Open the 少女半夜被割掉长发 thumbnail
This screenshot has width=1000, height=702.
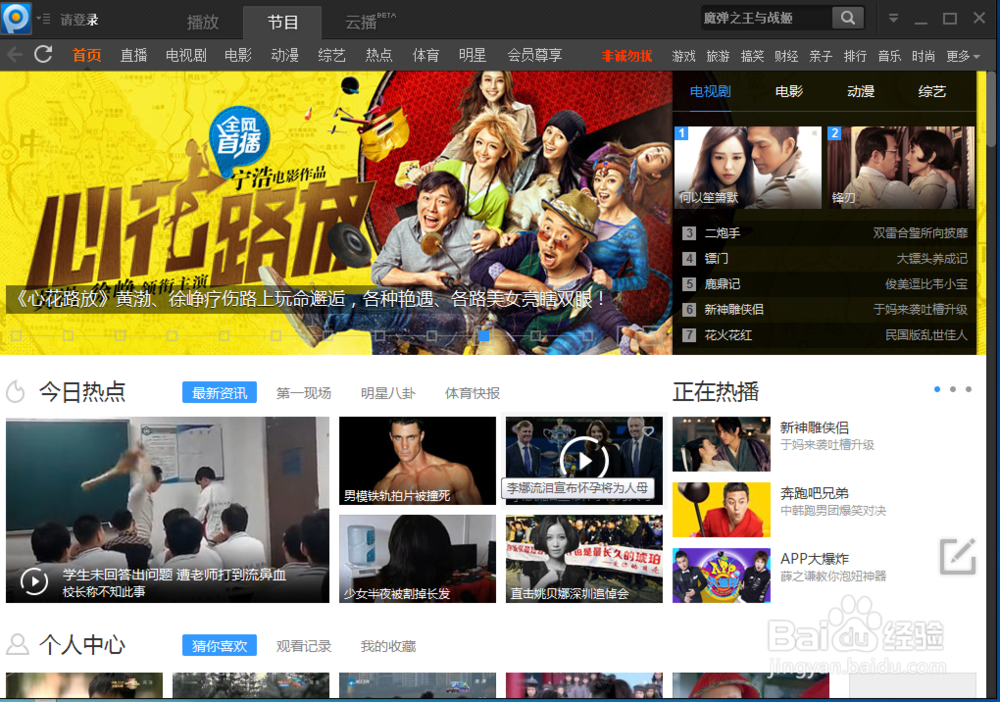[417, 559]
